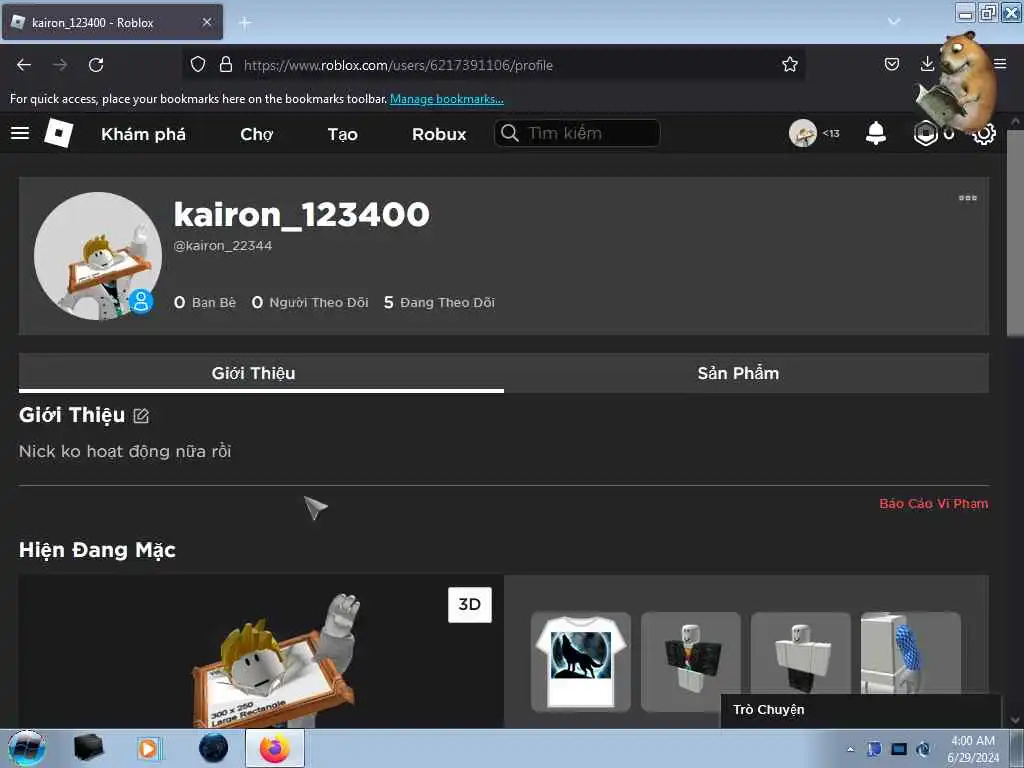Click the kairon_123400 profile avatar picture
Screen dimensions: 1024x768
(x=97, y=256)
